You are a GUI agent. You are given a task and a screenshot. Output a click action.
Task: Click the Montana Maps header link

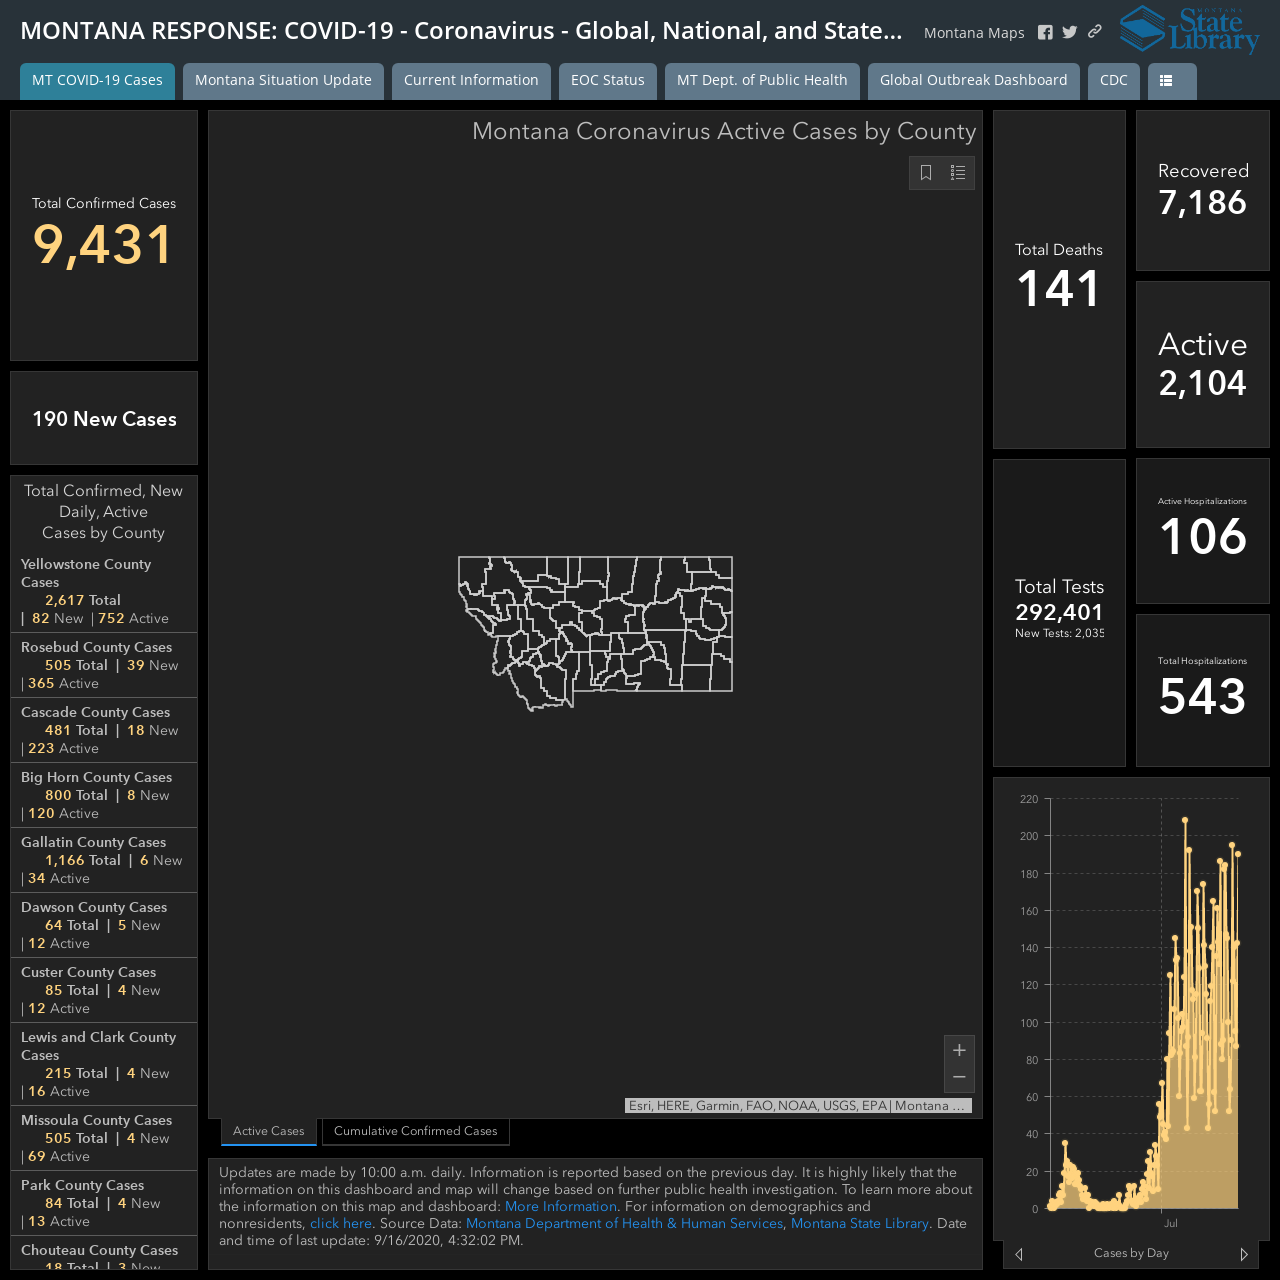pyautogui.click(x=974, y=33)
